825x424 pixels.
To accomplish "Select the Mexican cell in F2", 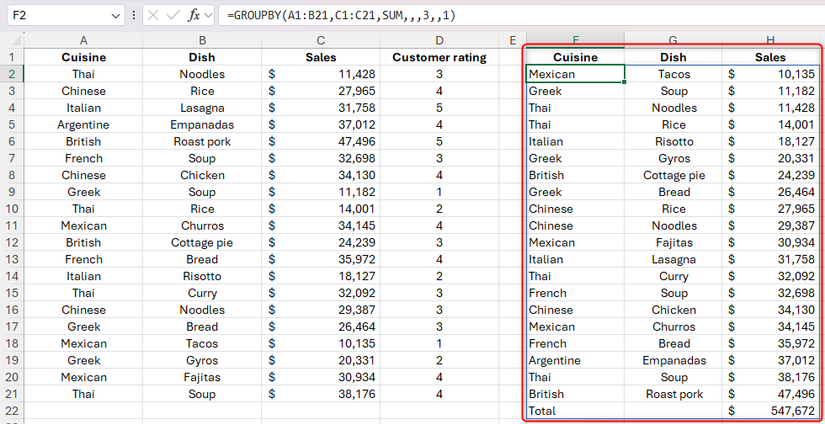I will click(x=575, y=74).
